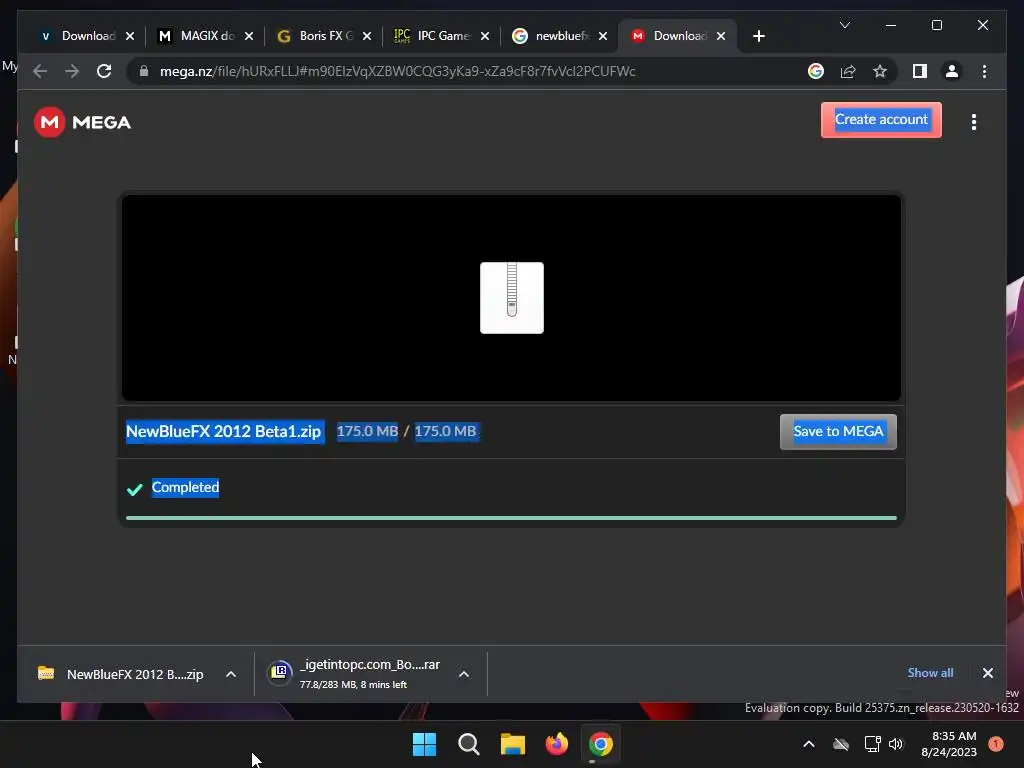The width and height of the screenshot is (1024, 768).
Task: Show all downloads
Action: tap(930, 673)
